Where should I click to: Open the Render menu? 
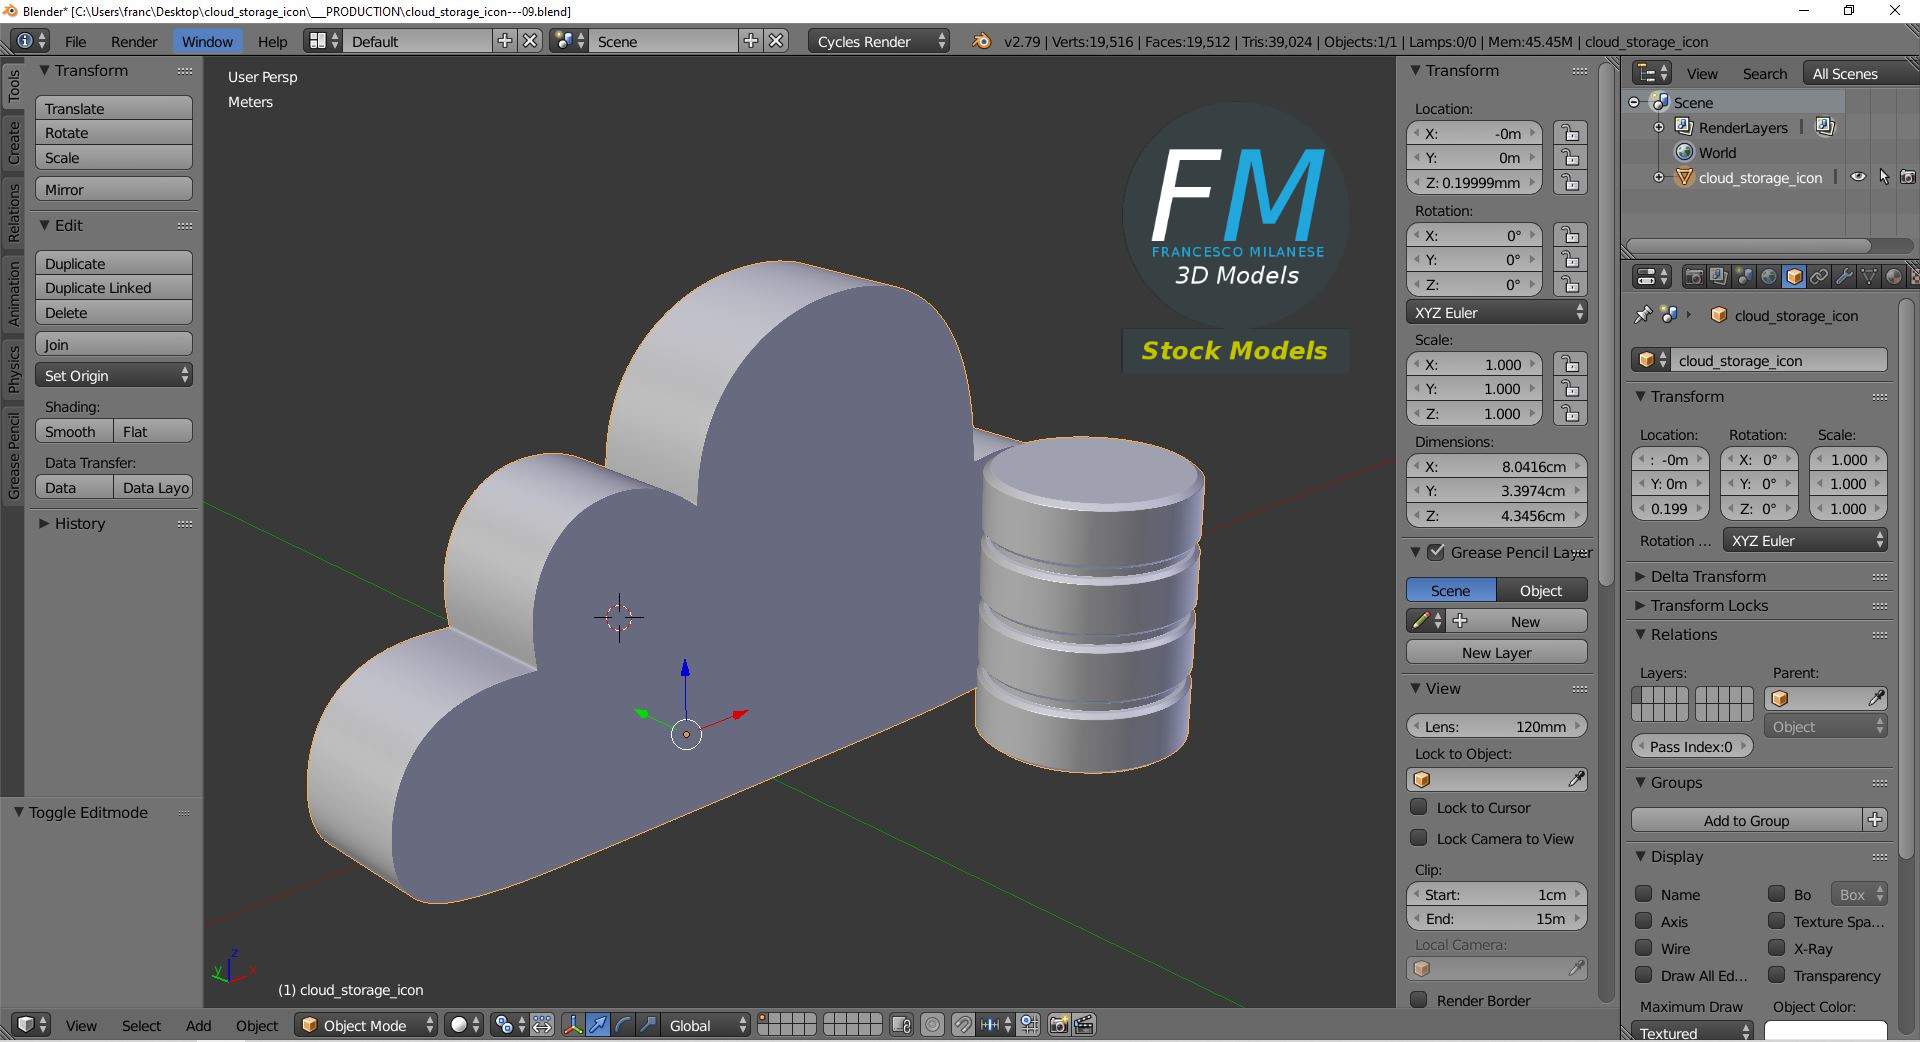(x=134, y=42)
